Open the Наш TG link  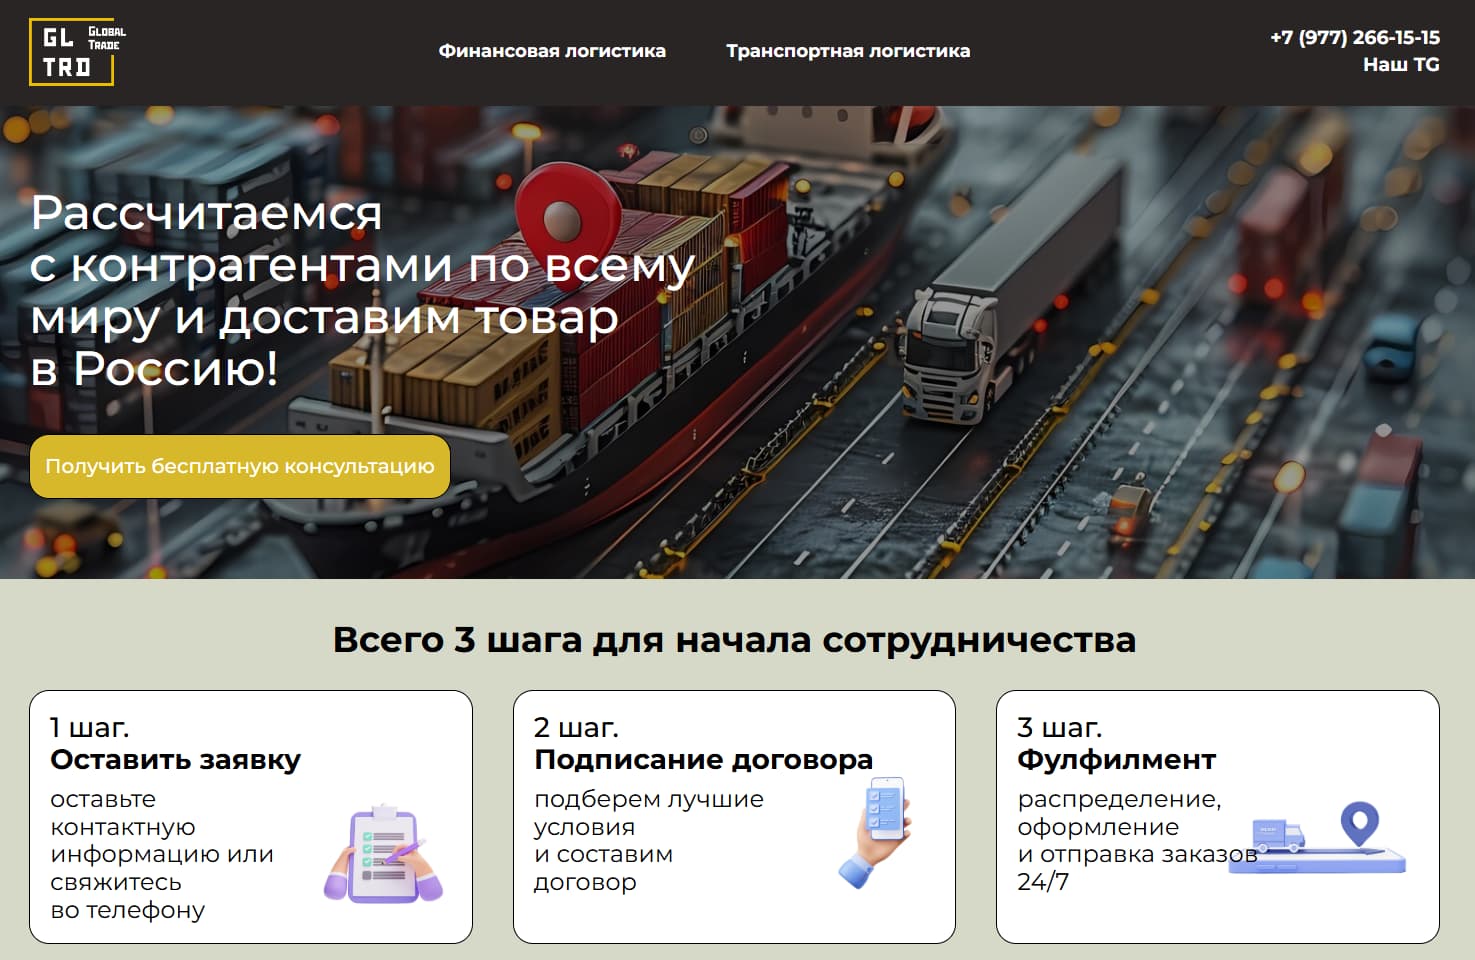(1400, 64)
